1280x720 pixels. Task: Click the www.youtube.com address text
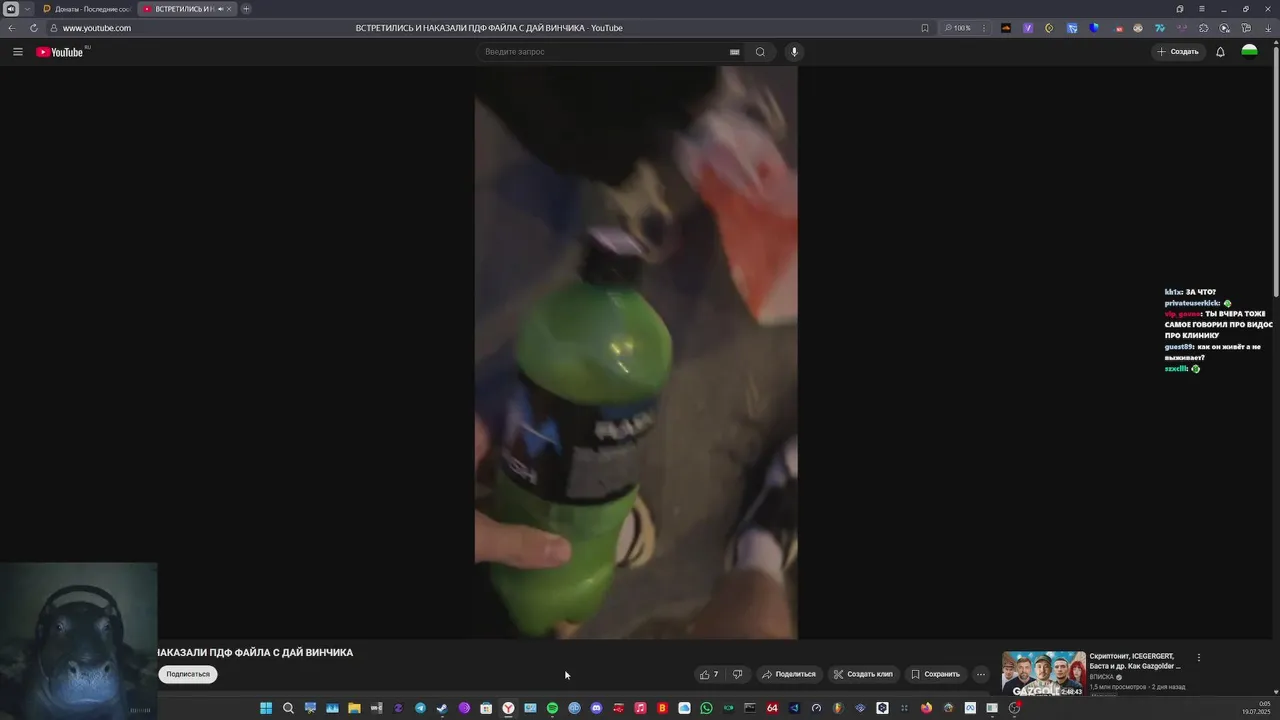point(97,28)
